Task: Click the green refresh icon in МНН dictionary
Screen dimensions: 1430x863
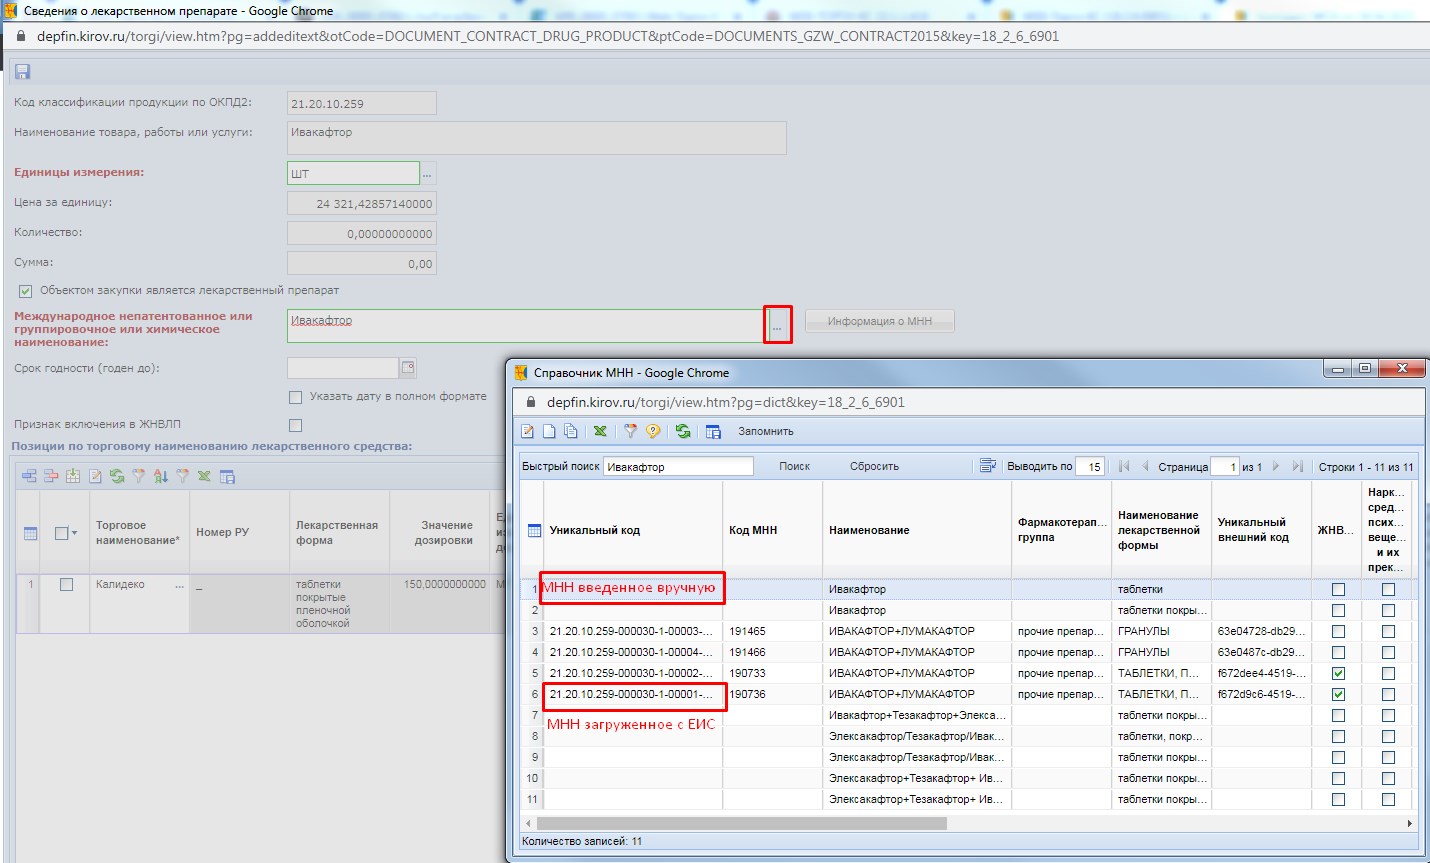Action: (x=683, y=431)
